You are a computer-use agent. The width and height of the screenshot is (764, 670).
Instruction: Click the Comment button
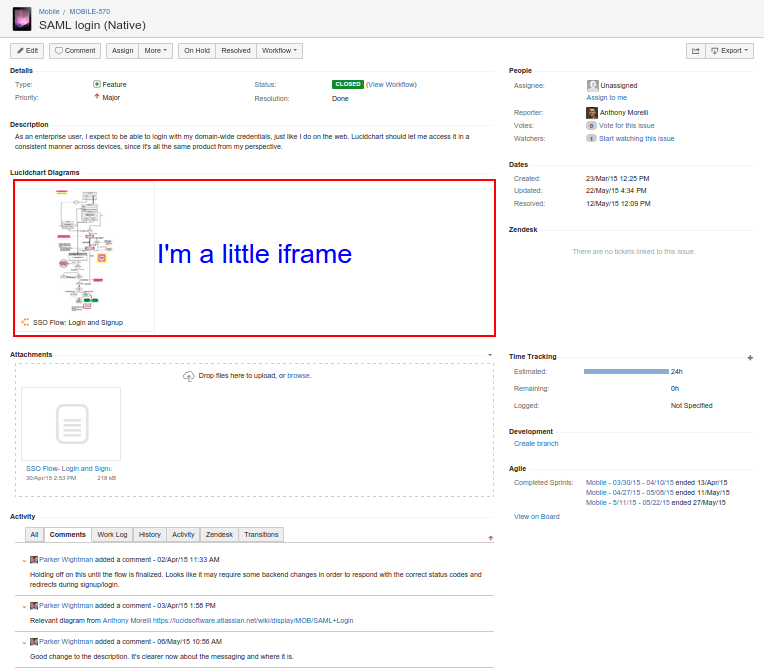click(75, 51)
